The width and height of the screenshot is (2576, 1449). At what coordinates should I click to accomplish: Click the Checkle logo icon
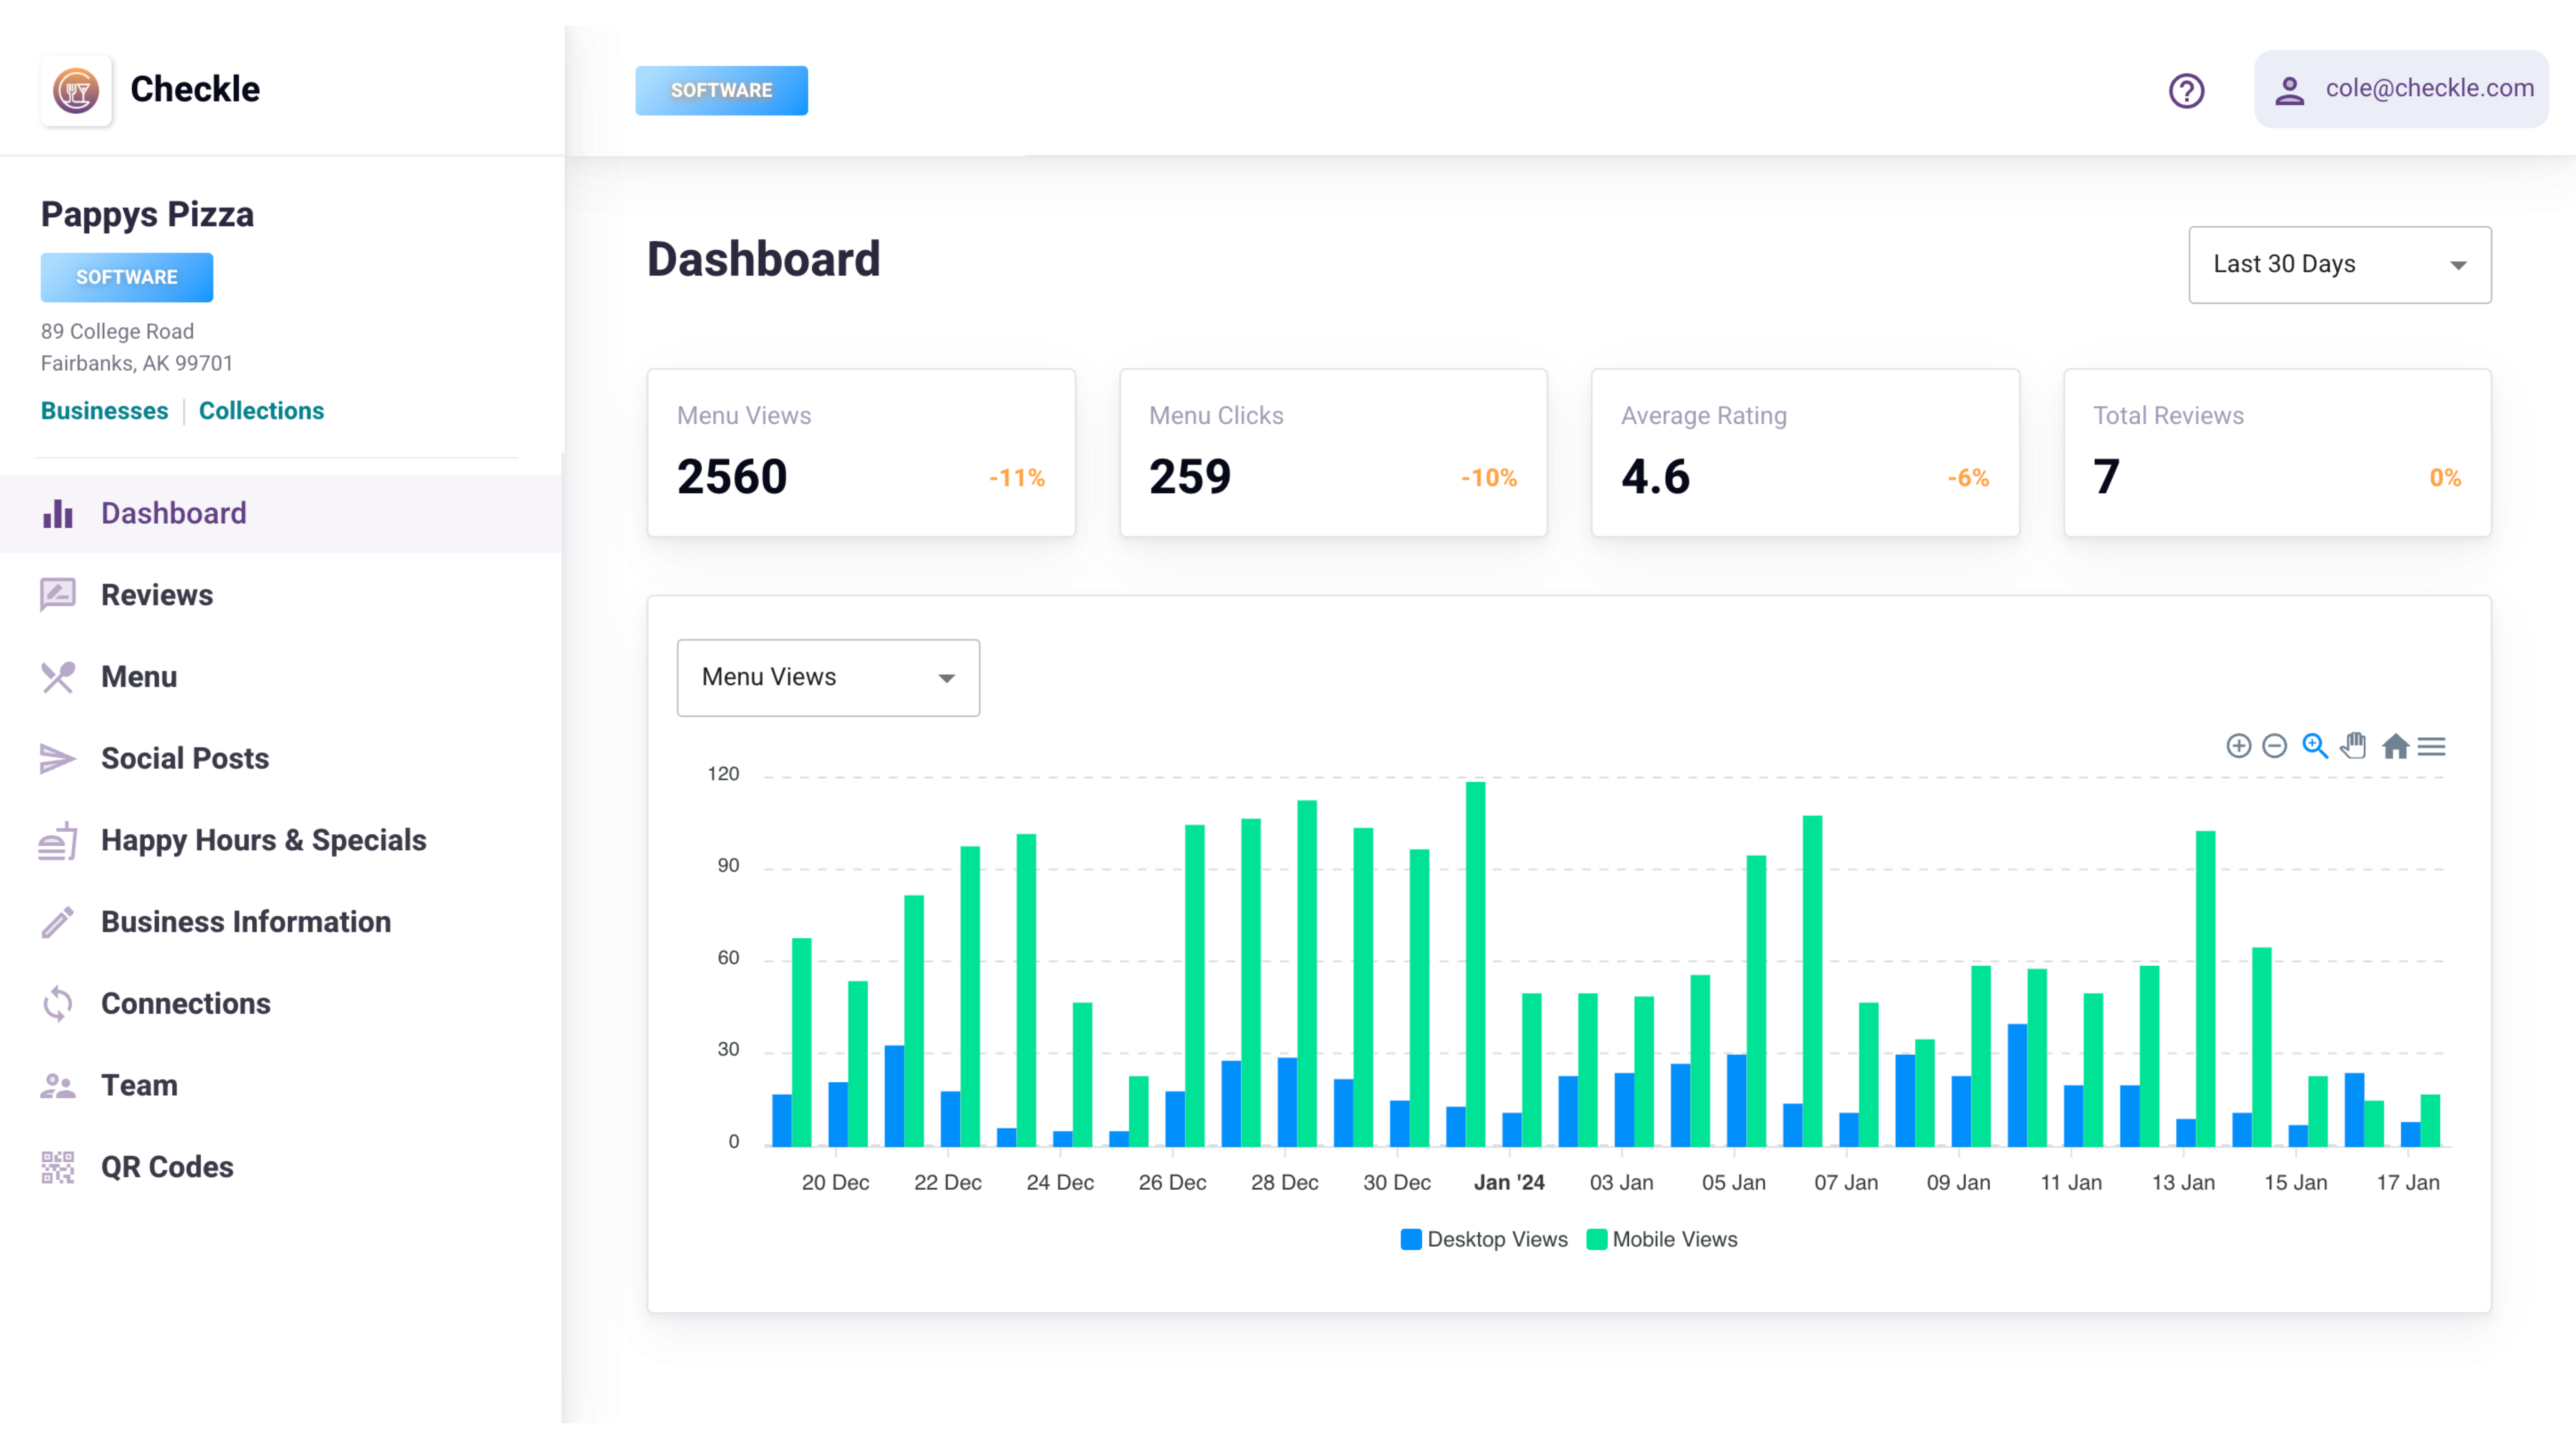[x=76, y=90]
